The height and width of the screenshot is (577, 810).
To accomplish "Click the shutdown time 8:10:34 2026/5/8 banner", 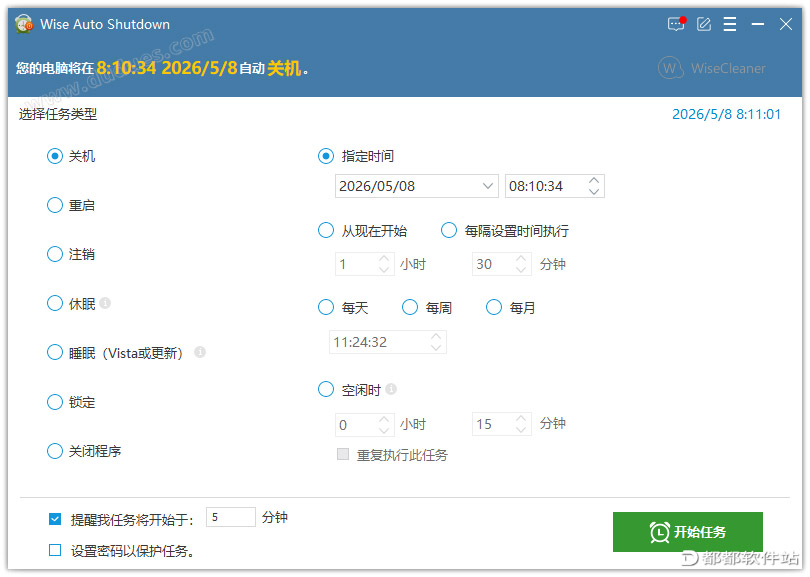I will pos(167,68).
